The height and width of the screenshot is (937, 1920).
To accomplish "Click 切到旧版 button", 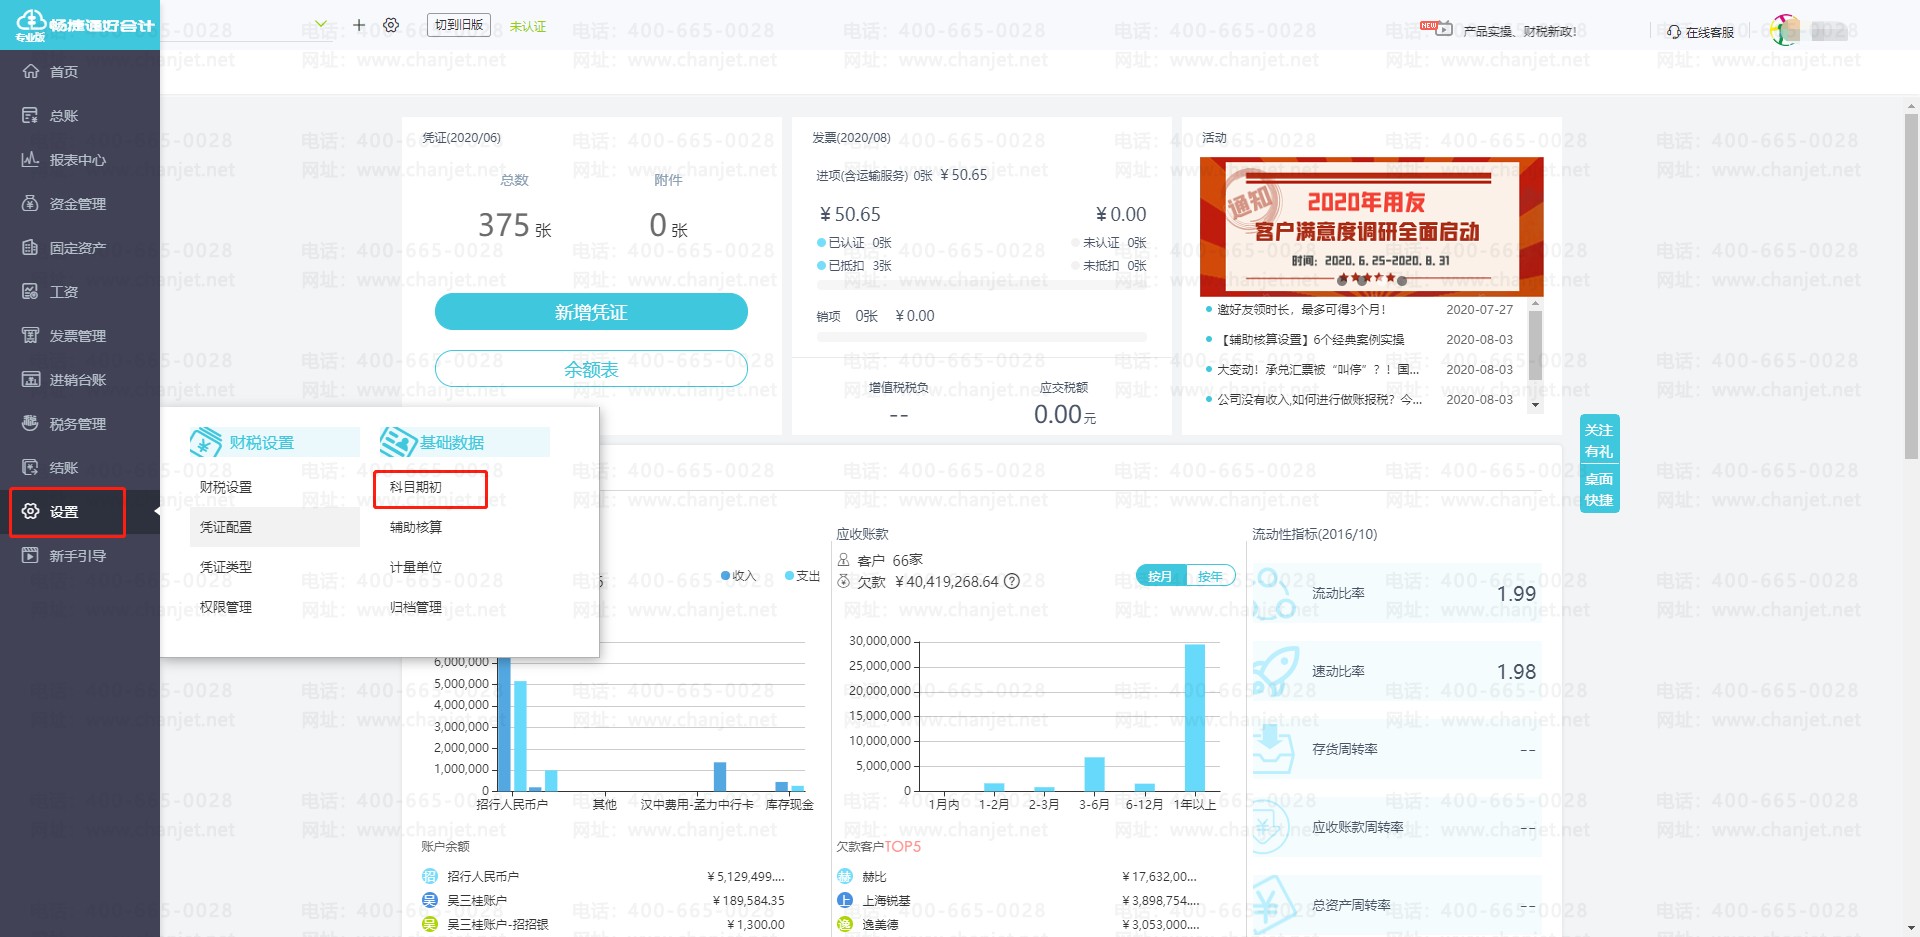I will (x=459, y=25).
